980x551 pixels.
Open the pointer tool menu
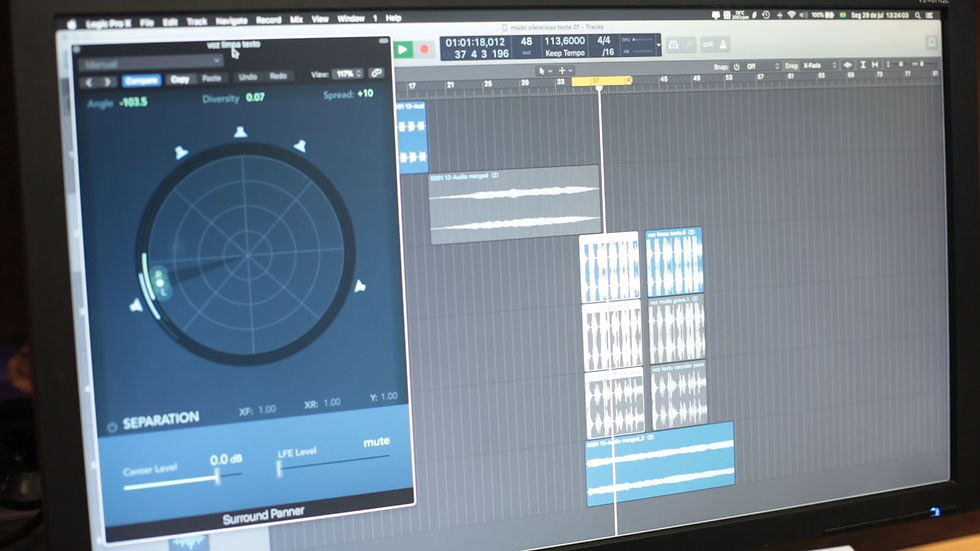[545, 71]
